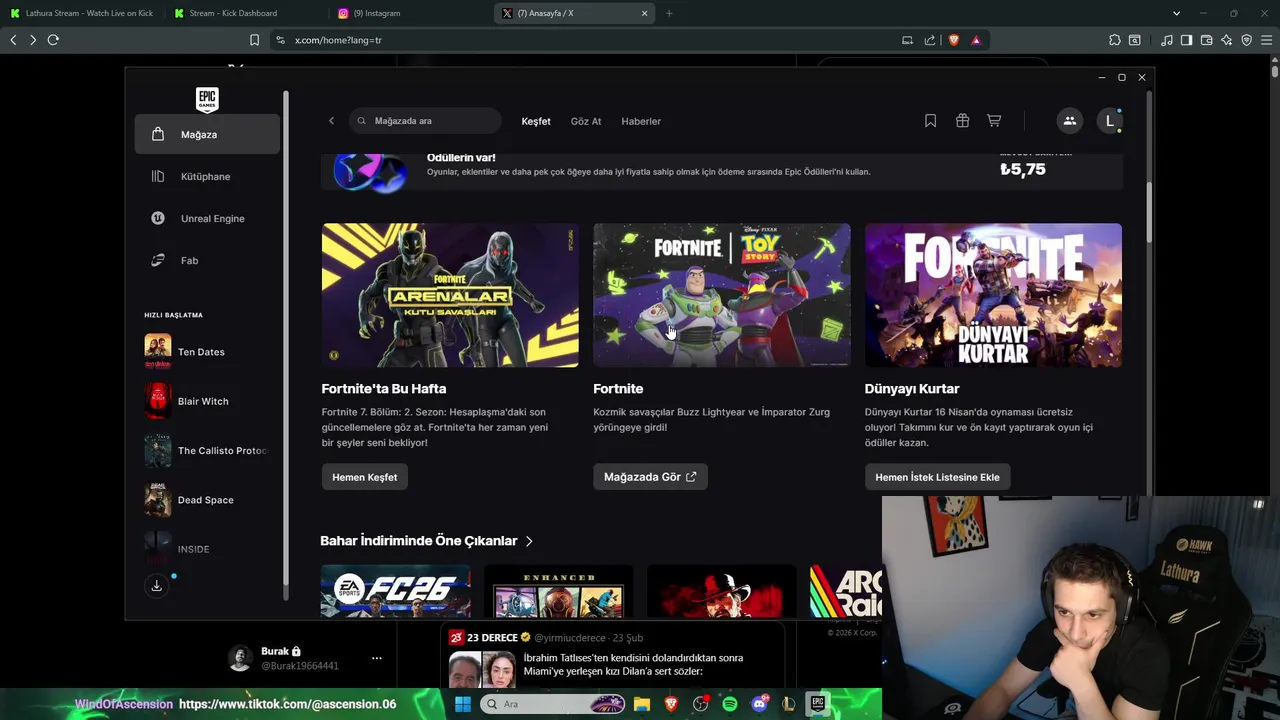Open Fortnite'ta Bu Hafta heading
Viewport: 1280px width, 720px height.
pyautogui.click(x=384, y=389)
